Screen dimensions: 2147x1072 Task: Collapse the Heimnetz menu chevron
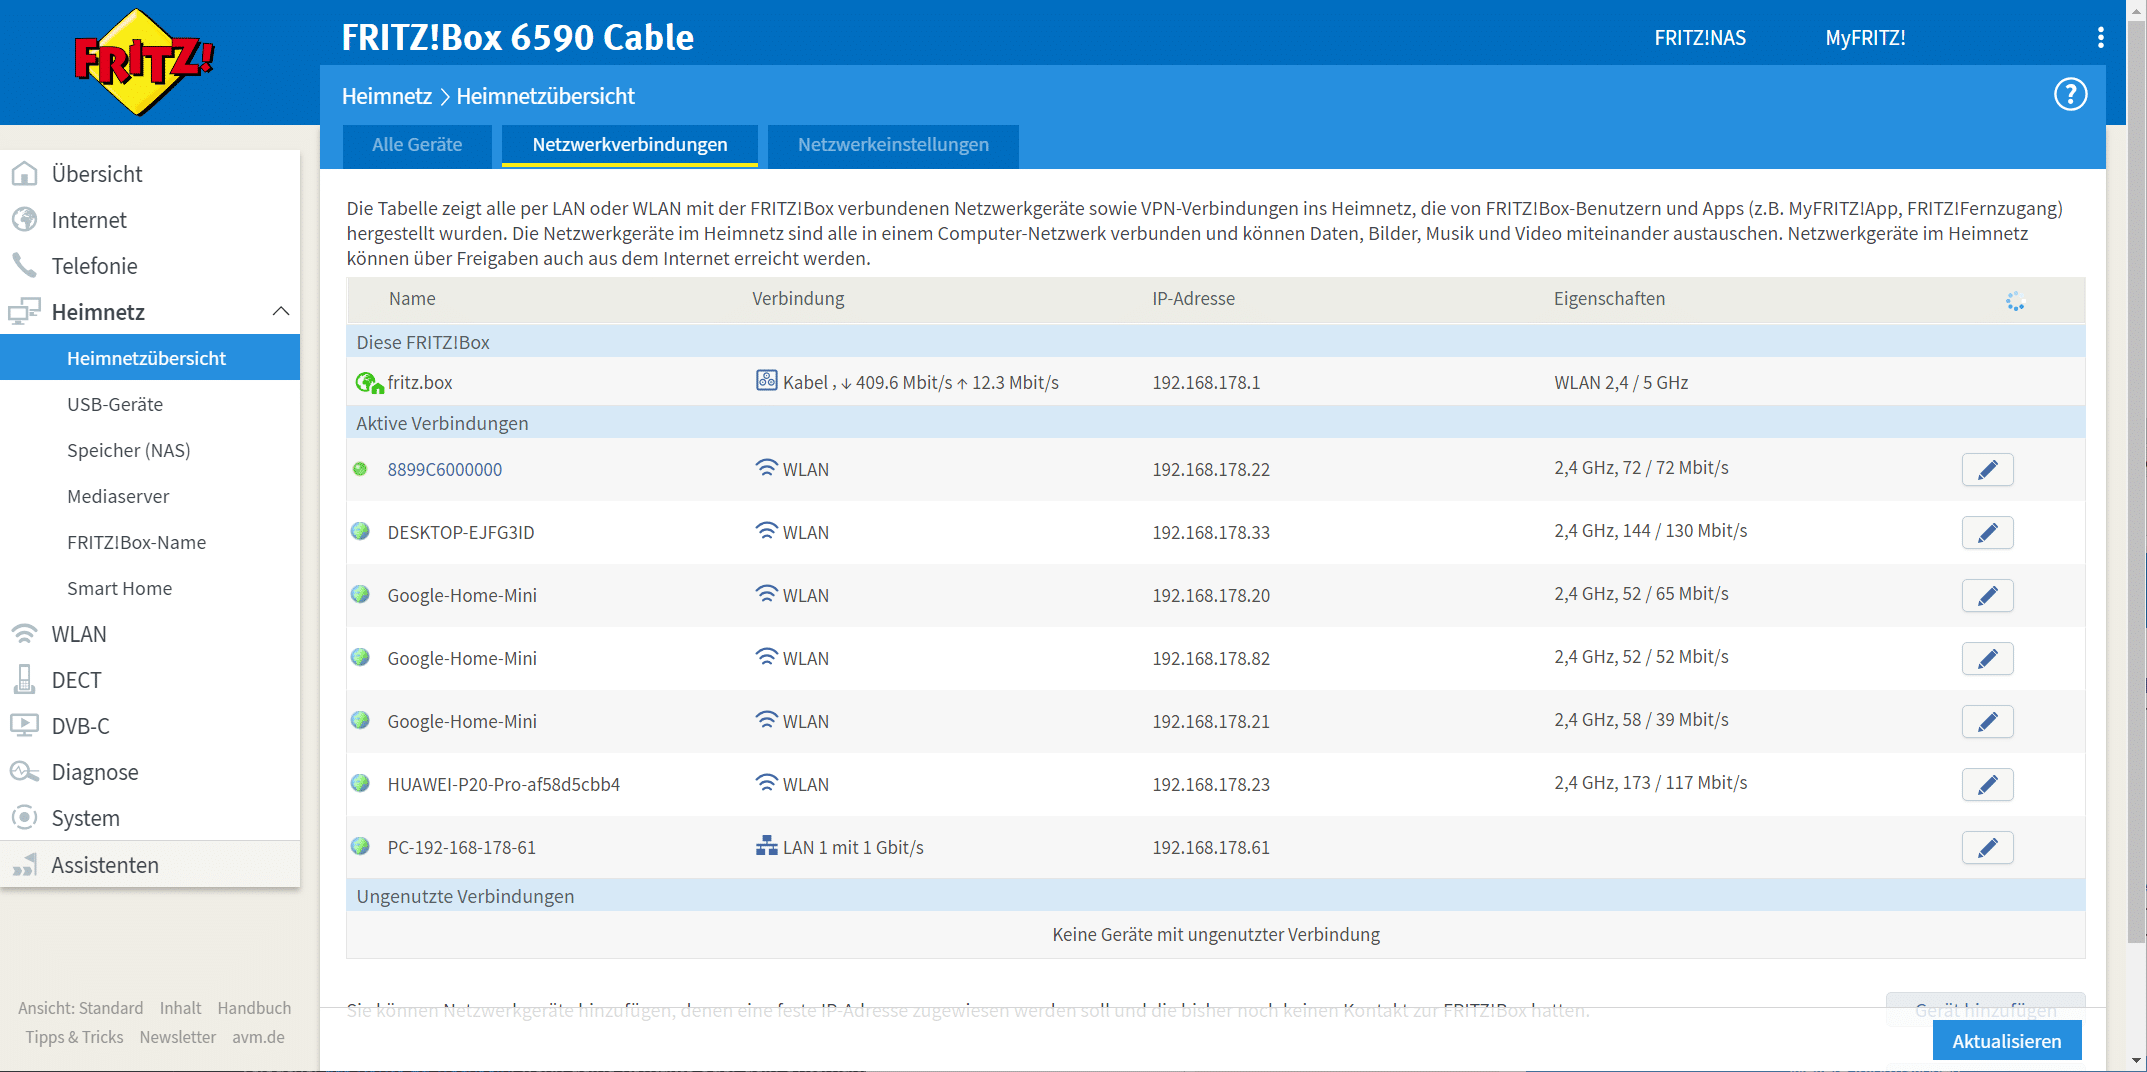pos(281,312)
